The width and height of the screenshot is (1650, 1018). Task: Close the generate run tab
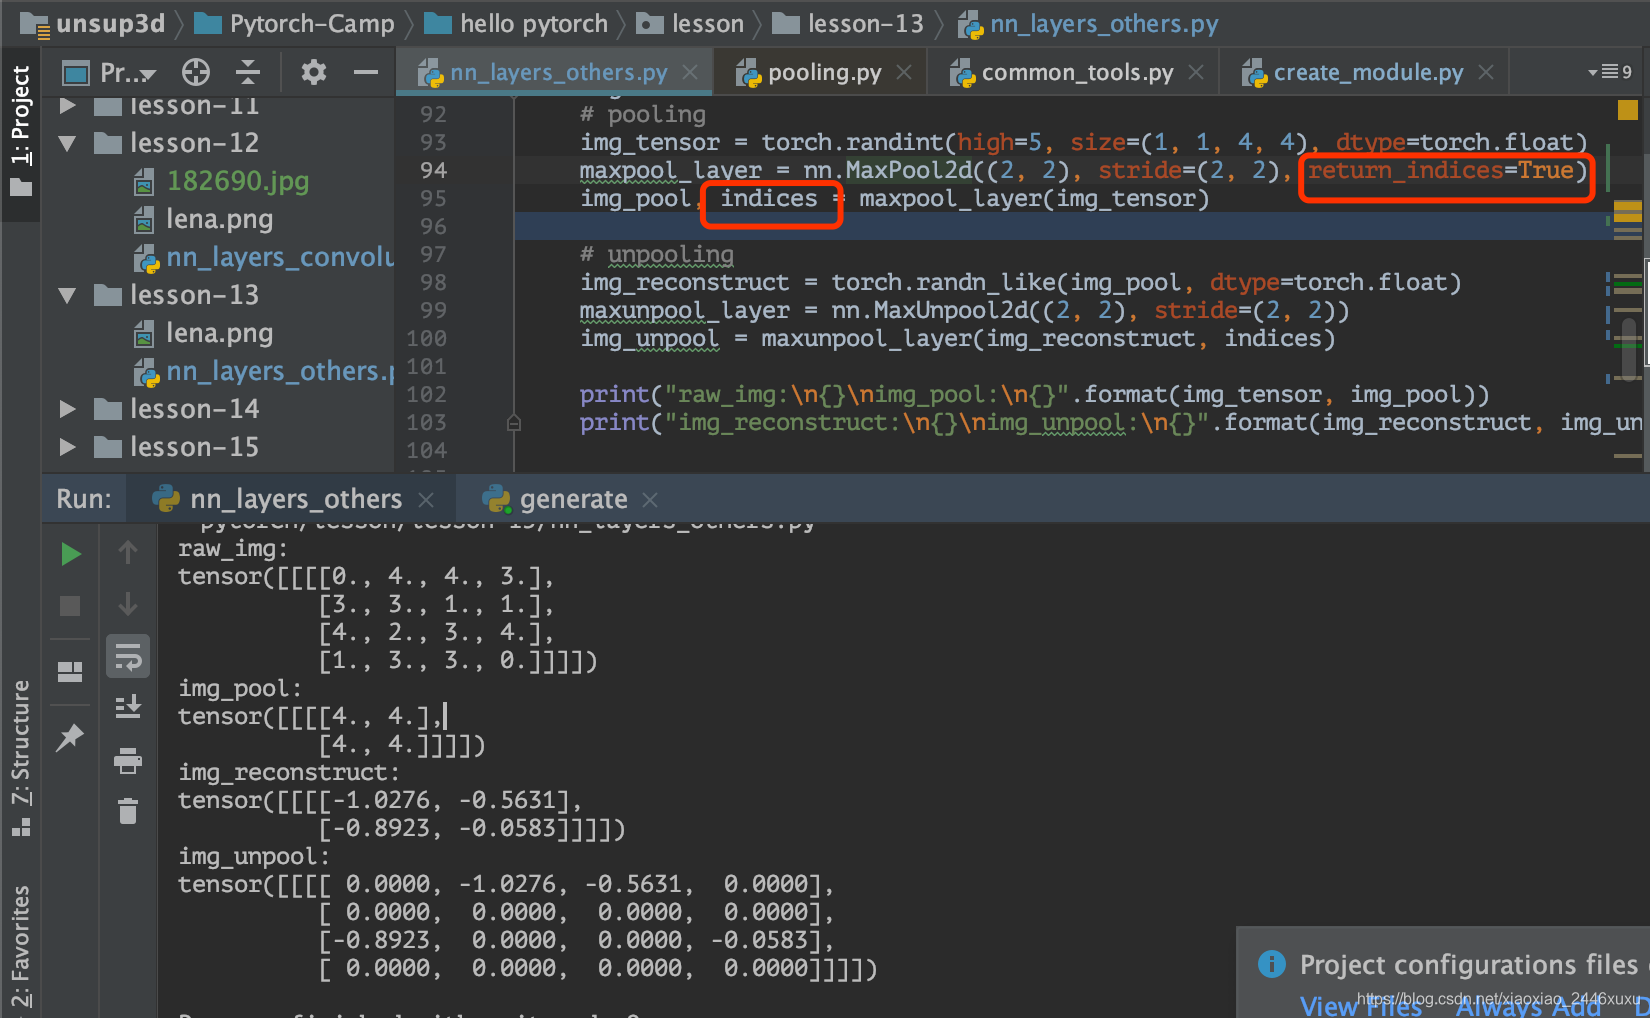tap(650, 499)
